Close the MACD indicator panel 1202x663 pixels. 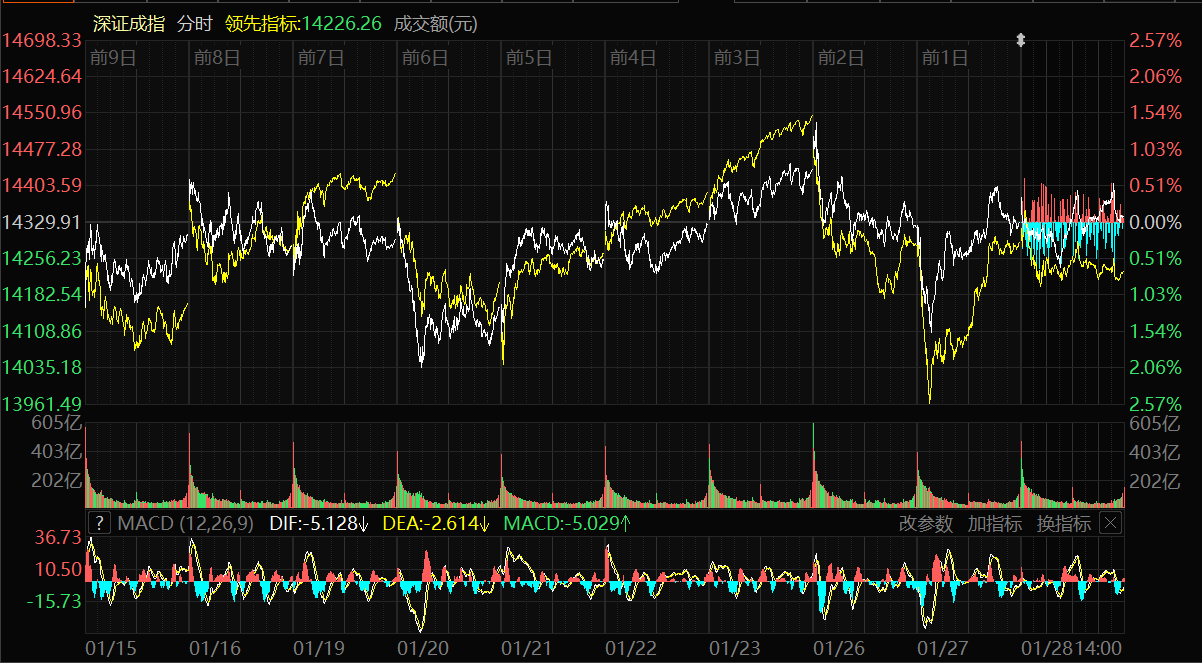point(1111,523)
